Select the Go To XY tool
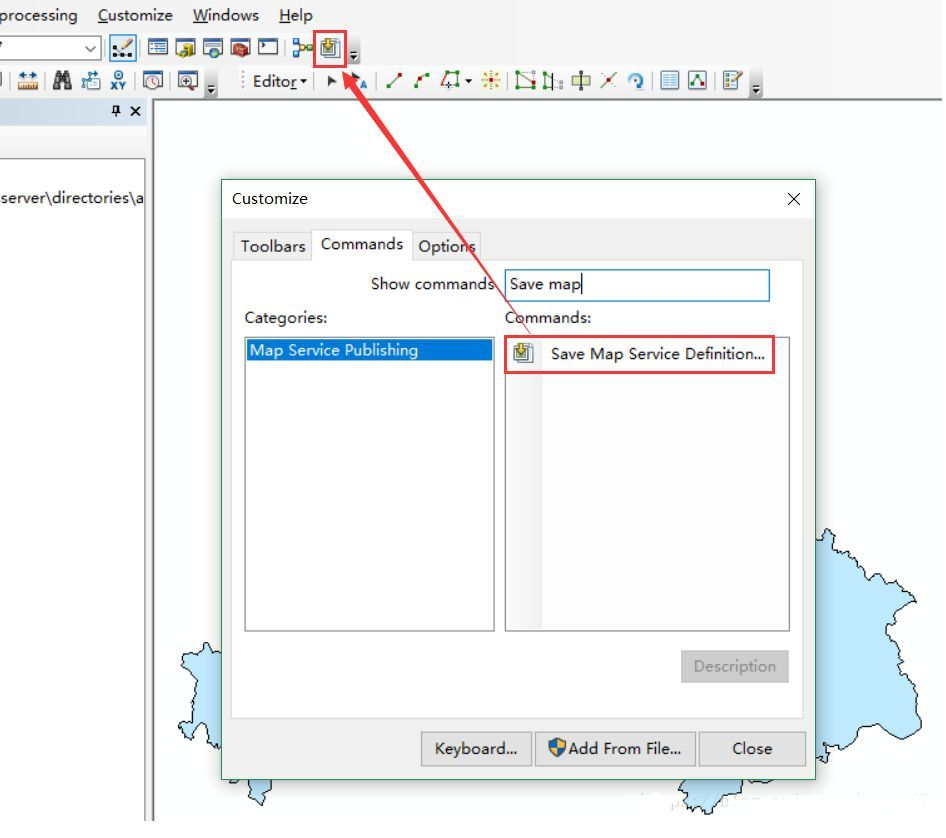This screenshot has height=838, width=946. coord(117,80)
